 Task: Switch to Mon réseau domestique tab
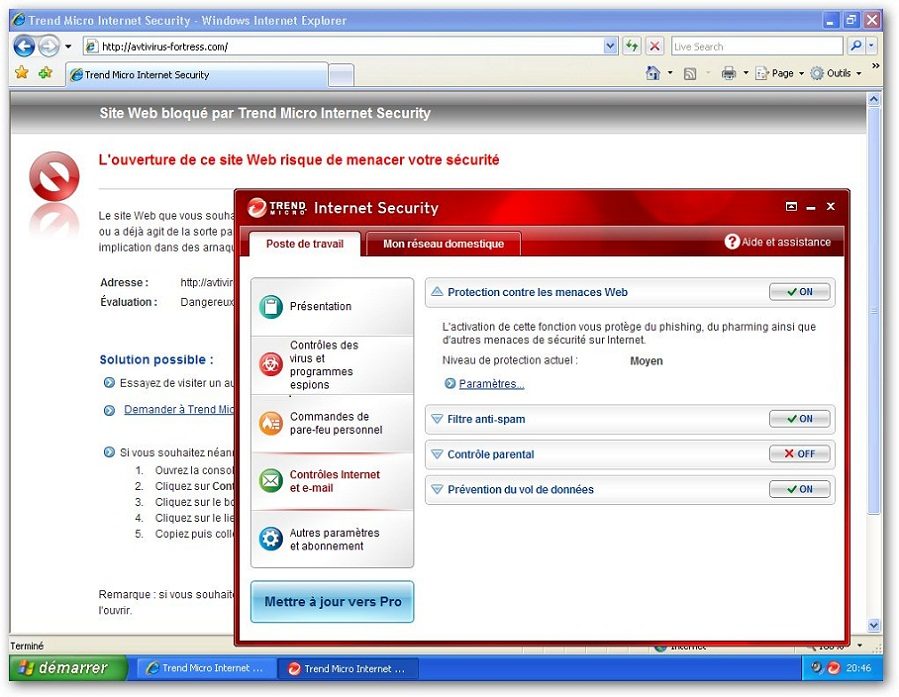pos(443,244)
